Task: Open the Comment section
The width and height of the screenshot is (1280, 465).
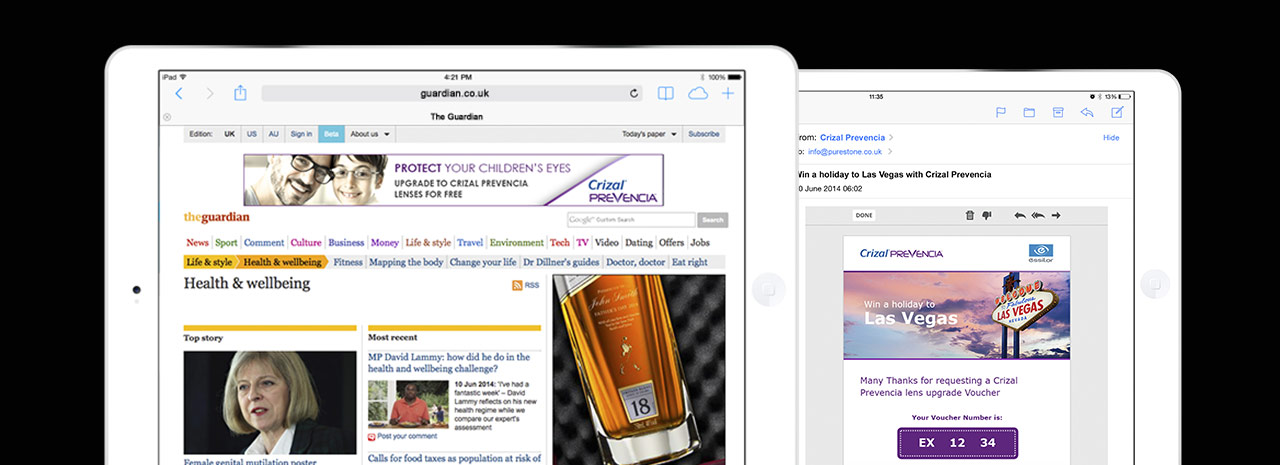Action: pos(264,243)
